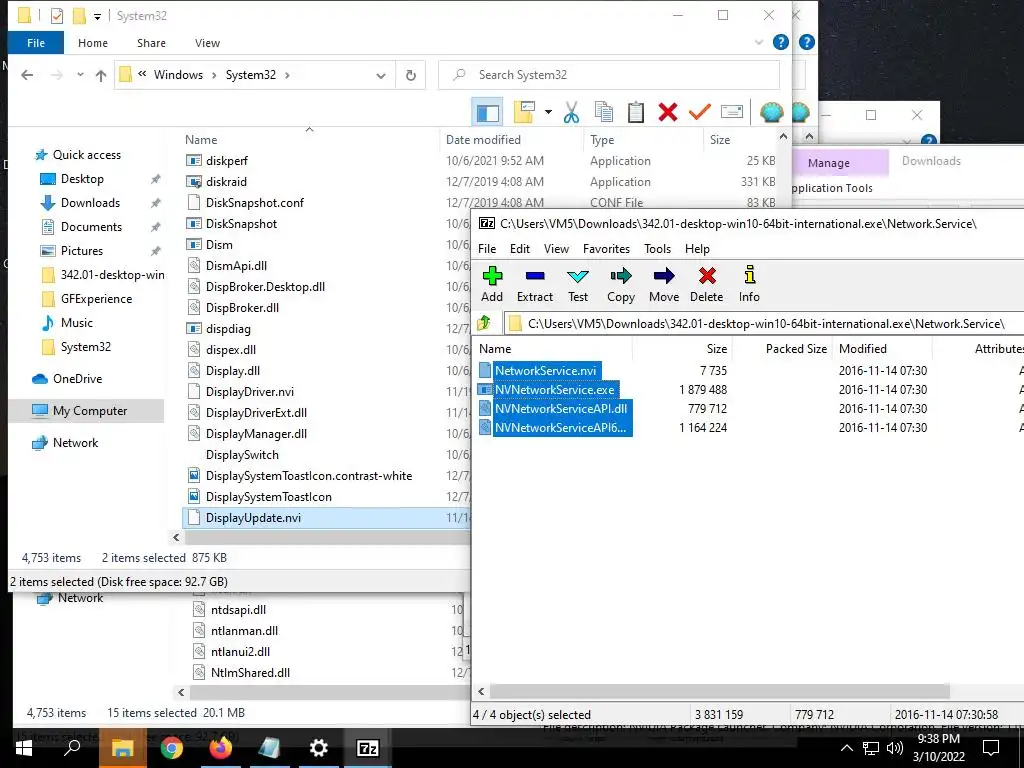Expand the address bar history dropdown

tap(381, 76)
